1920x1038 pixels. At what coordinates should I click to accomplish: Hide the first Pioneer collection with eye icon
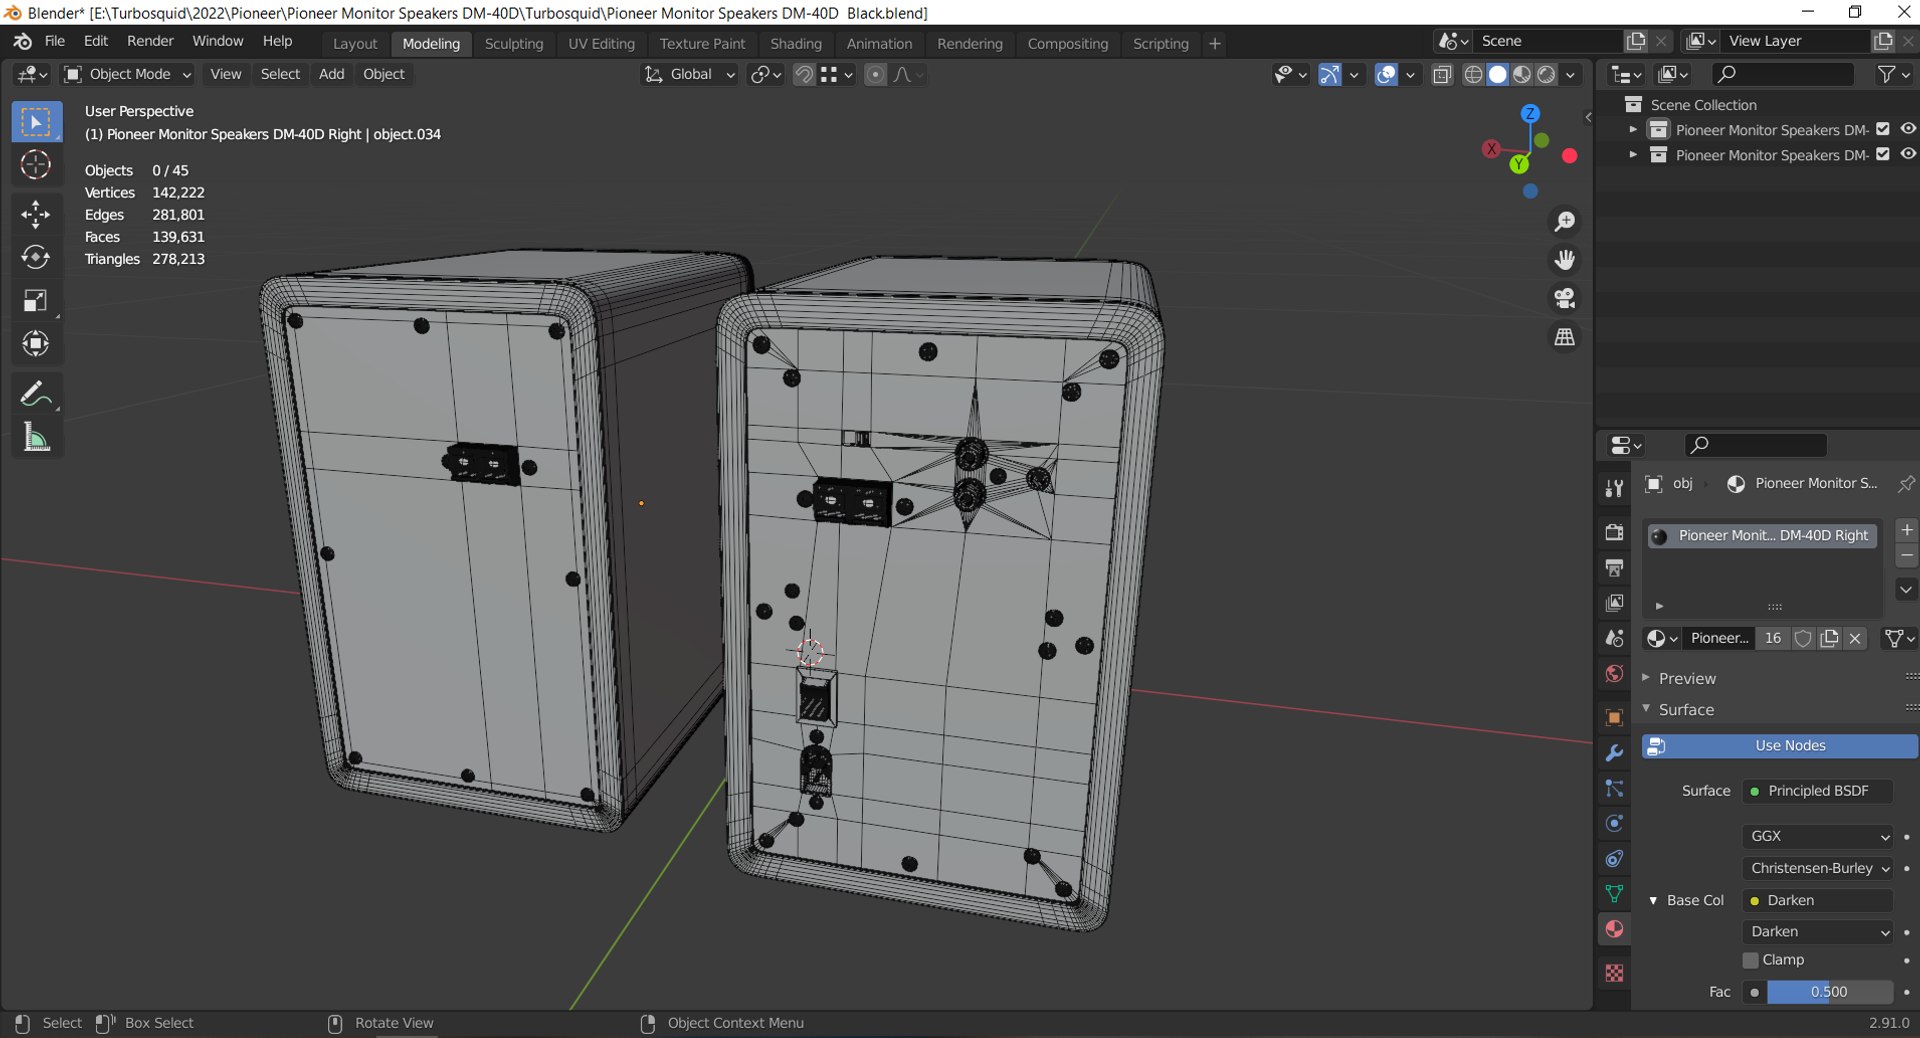tap(1908, 129)
